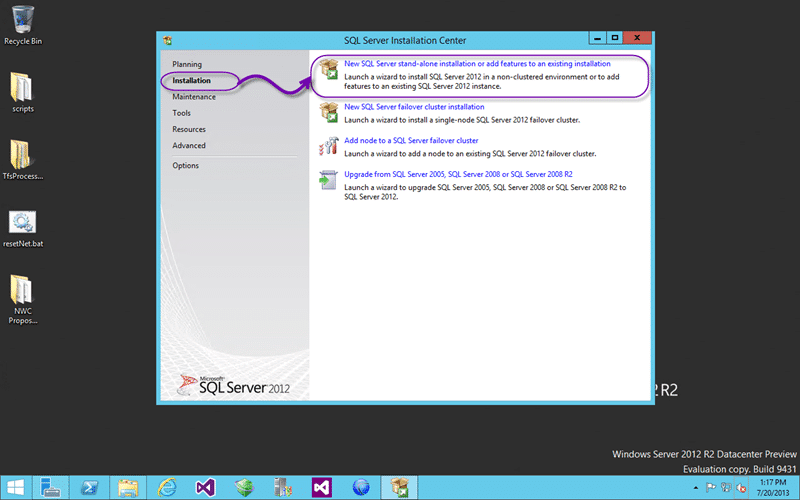
Task: Click the blue globe icon in taskbar
Action: pos(361,488)
